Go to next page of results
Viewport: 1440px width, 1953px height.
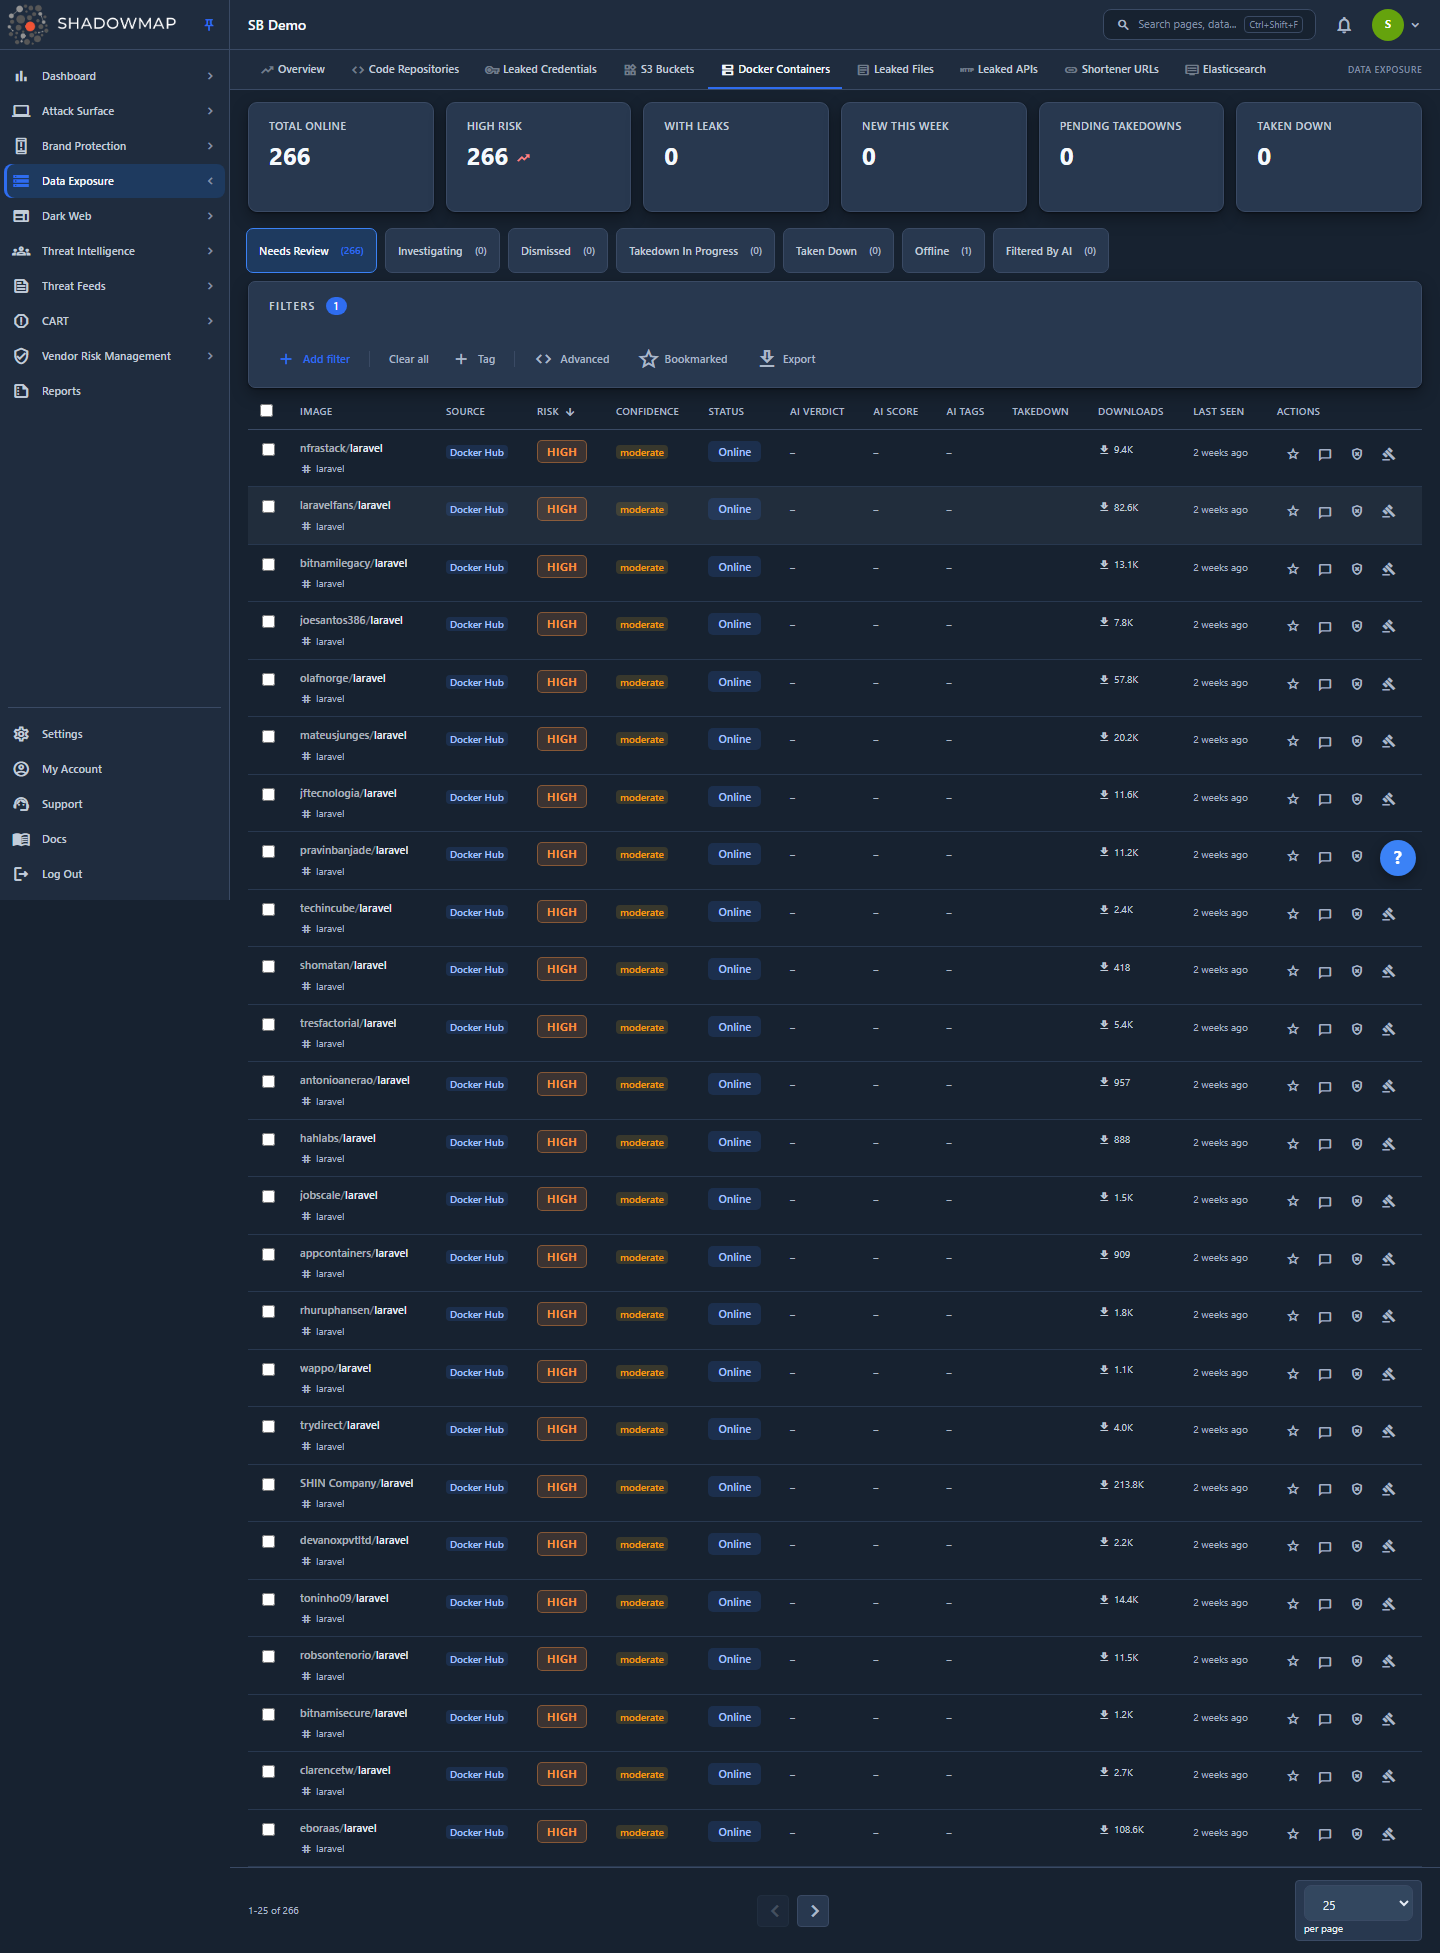pos(813,1911)
